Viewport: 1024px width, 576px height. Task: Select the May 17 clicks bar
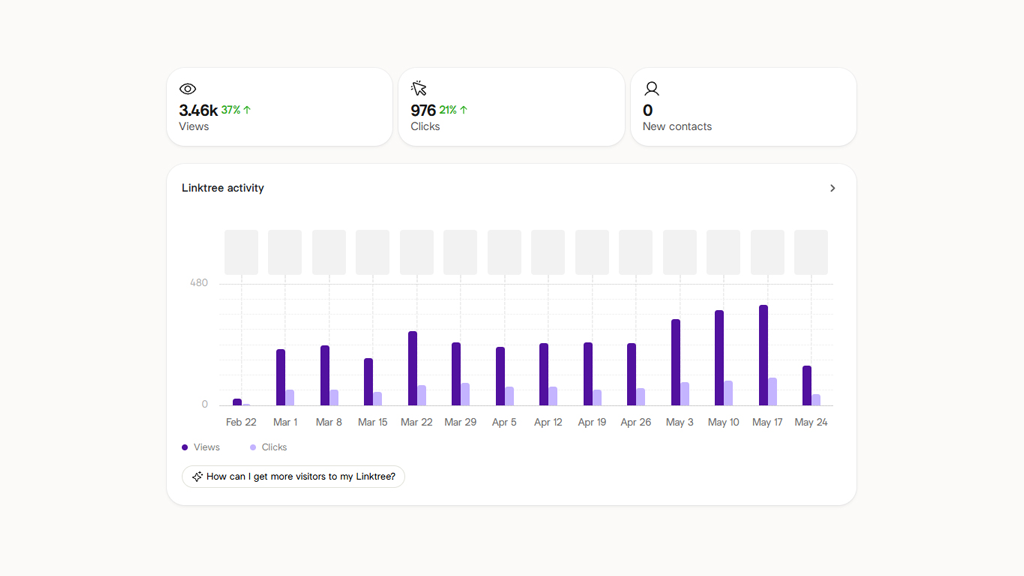pyautogui.click(x=773, y=392)
